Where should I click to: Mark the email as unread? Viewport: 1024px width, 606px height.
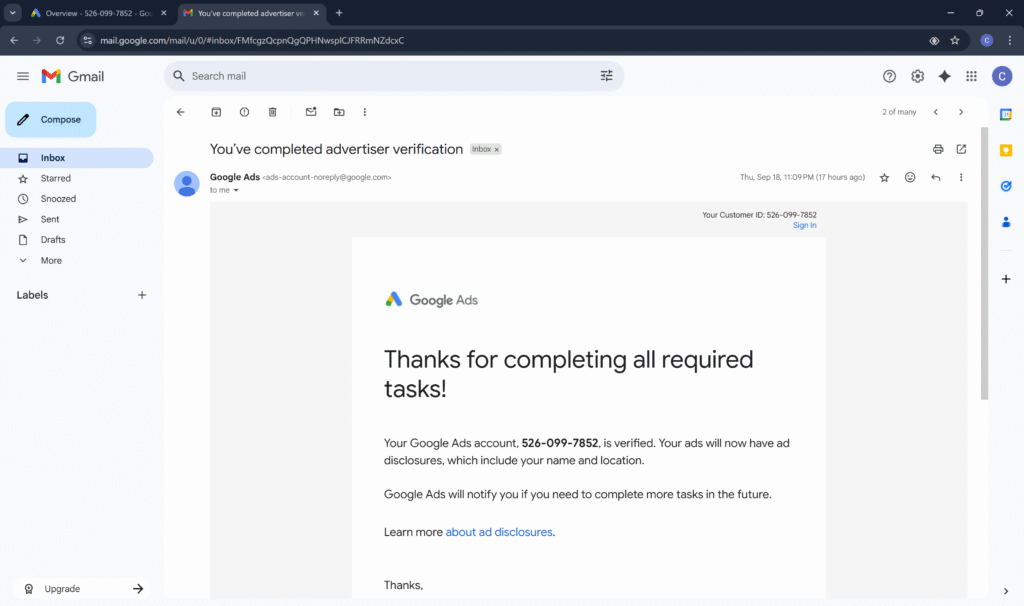point(311,112)
